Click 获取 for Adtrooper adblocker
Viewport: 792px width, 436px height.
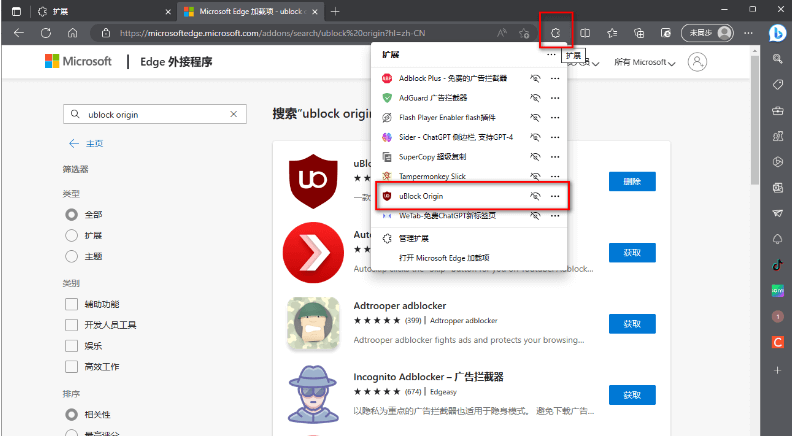coord(632,324)
